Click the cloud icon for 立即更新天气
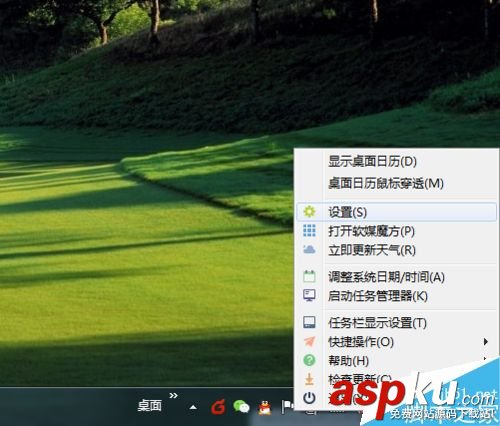The height and width of the screenshot is (426, 500). pyautogui.click(x=309, y=249)
